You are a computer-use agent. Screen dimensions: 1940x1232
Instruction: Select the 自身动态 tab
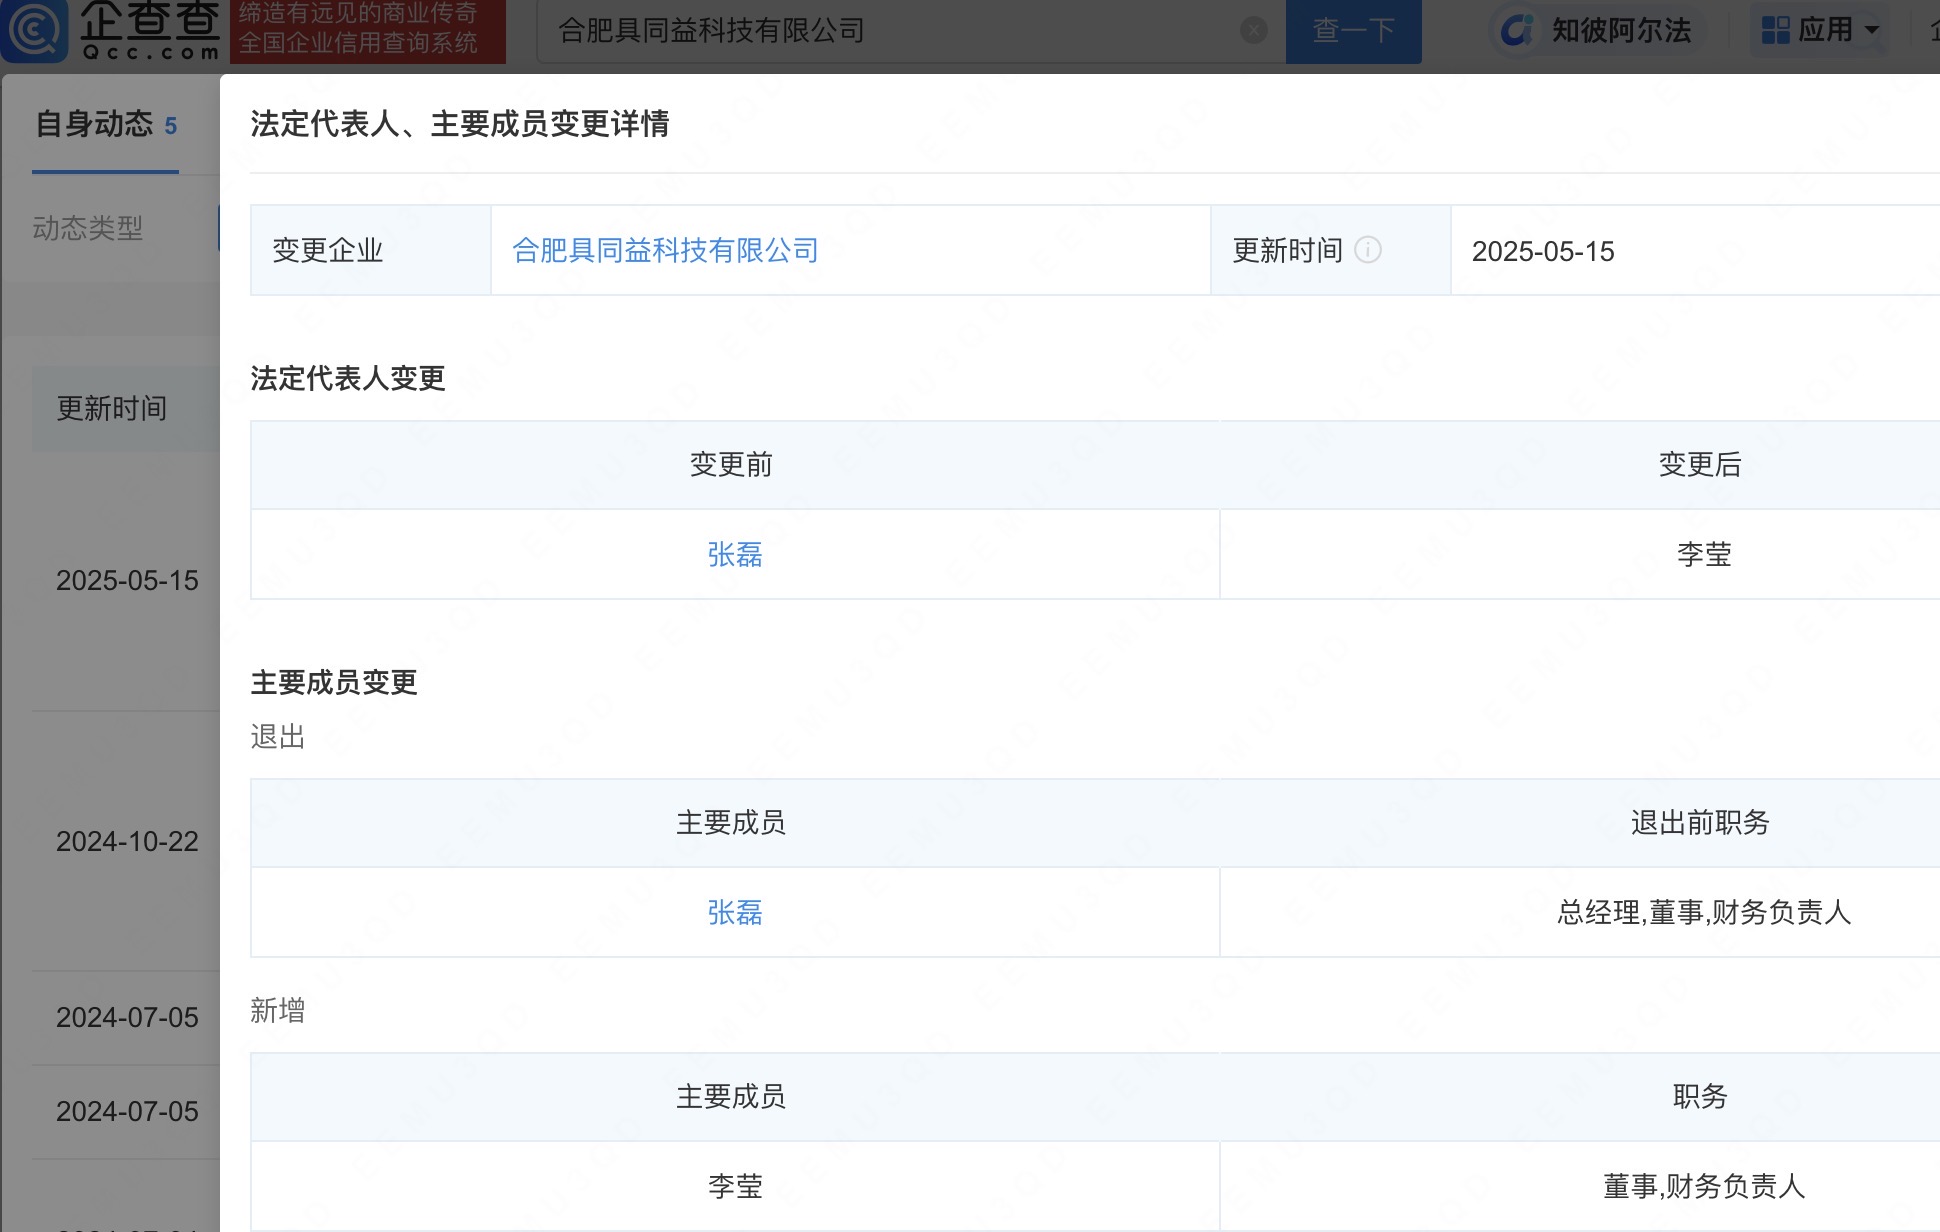coord(105,125)
